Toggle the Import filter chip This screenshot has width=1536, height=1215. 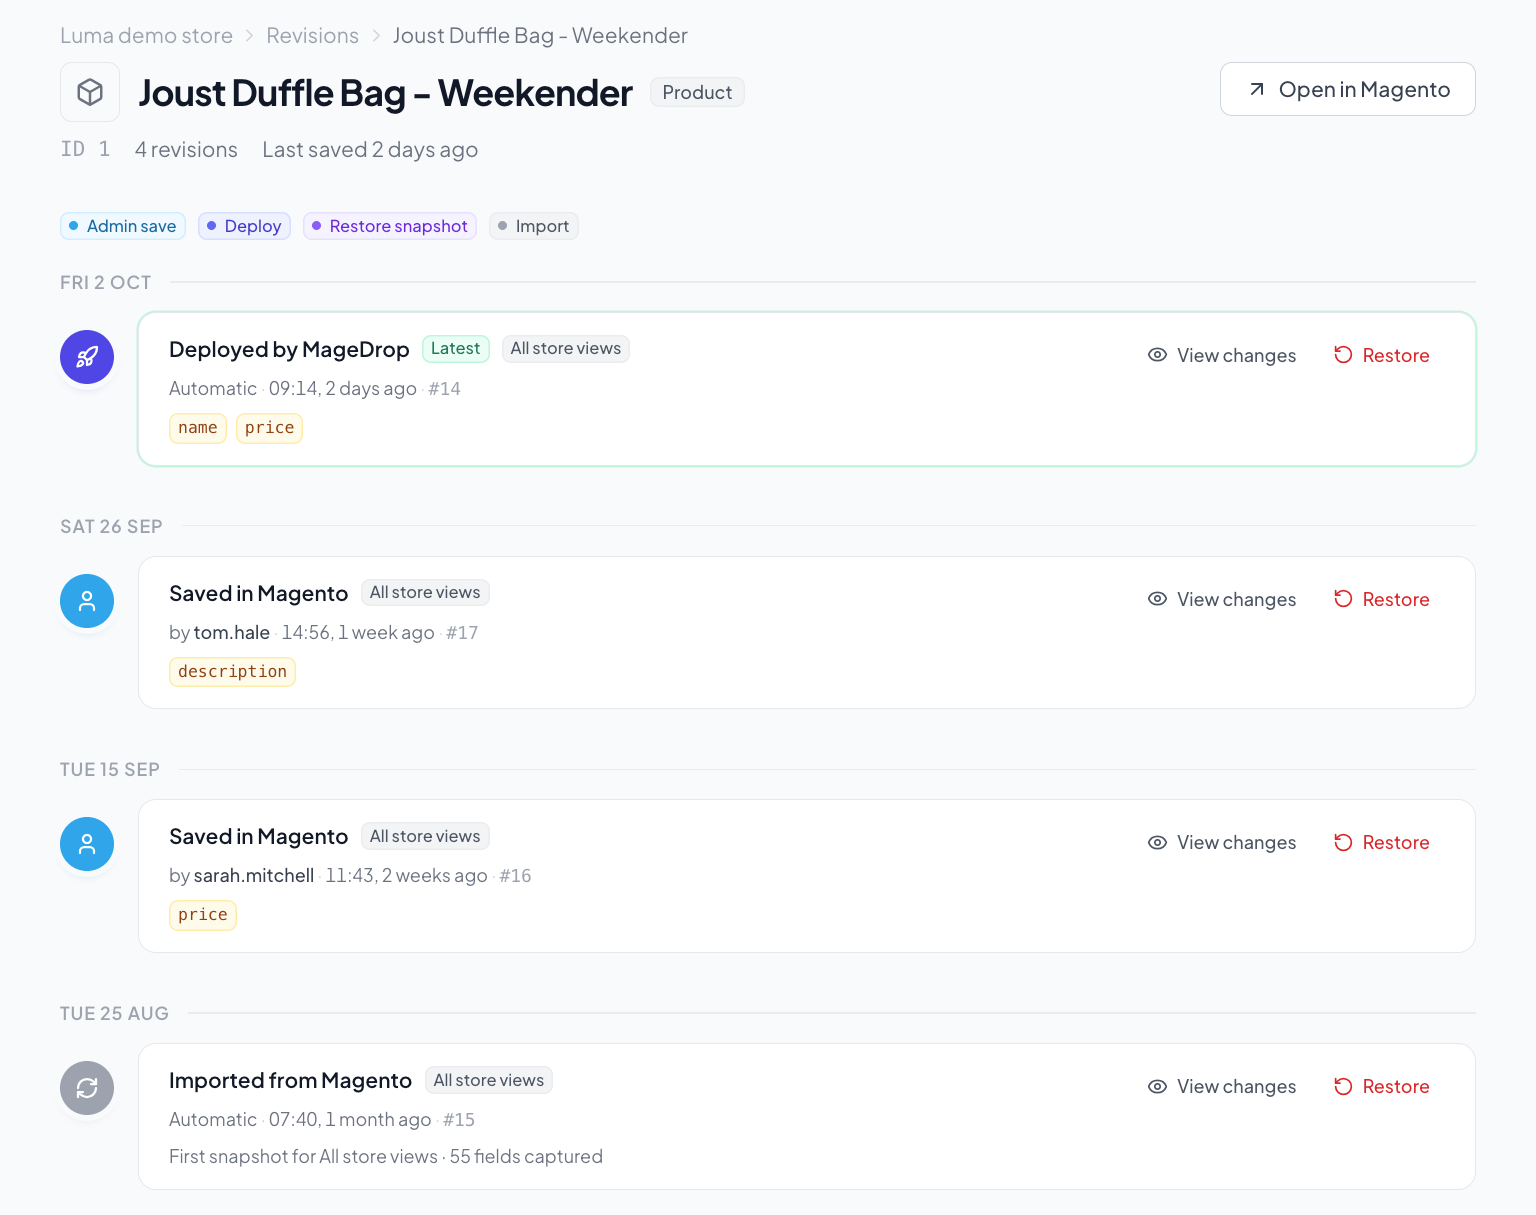point(534,226)
